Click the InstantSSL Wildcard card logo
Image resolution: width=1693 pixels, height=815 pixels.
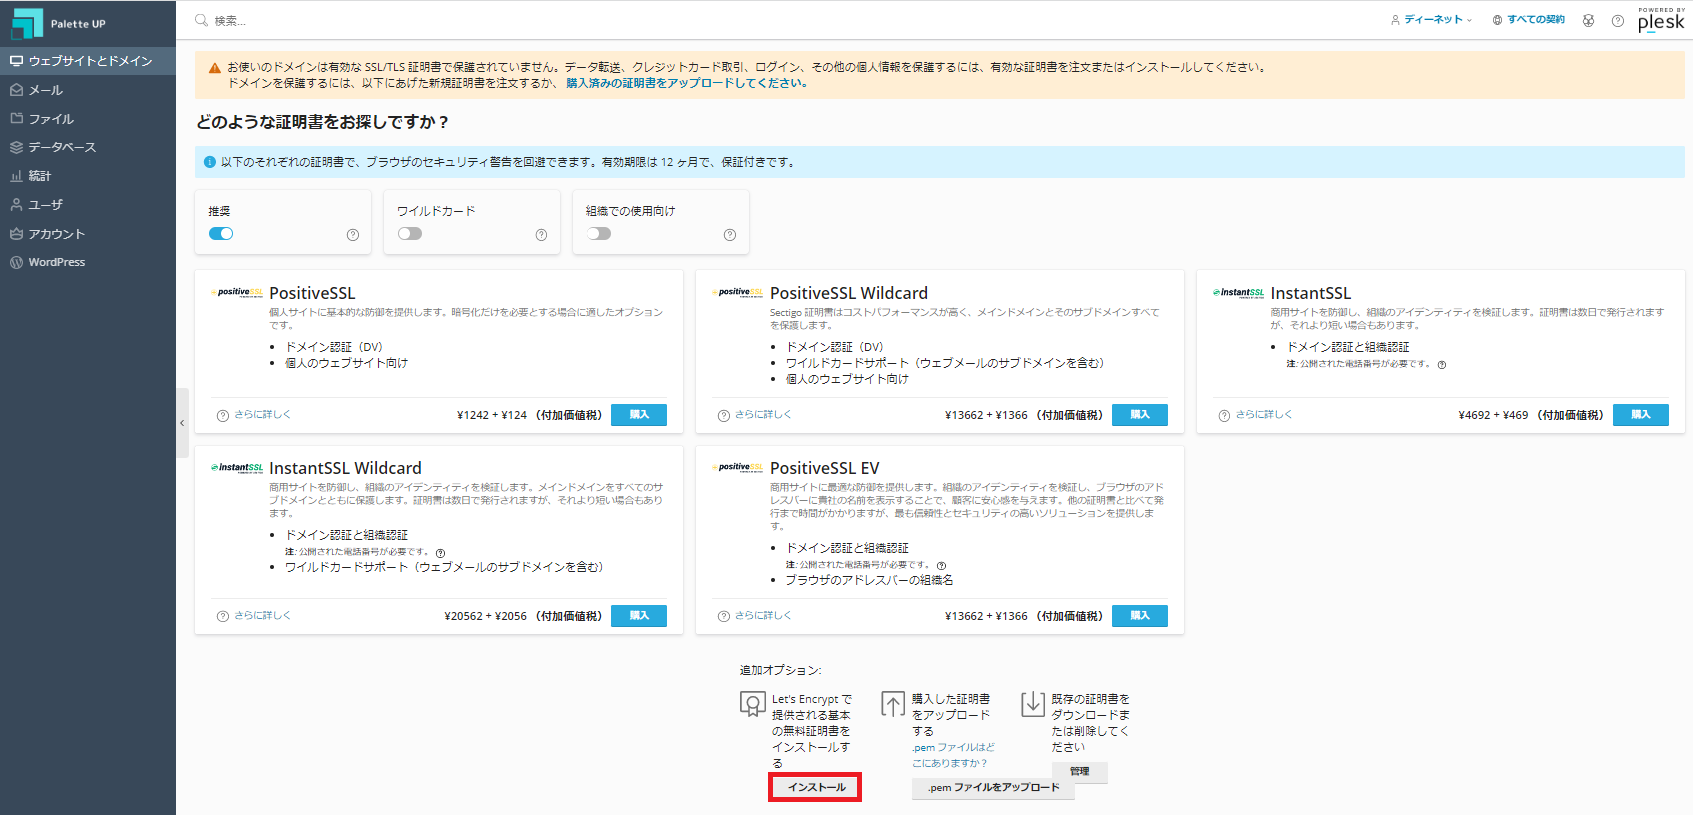click(x=238, y=467)
